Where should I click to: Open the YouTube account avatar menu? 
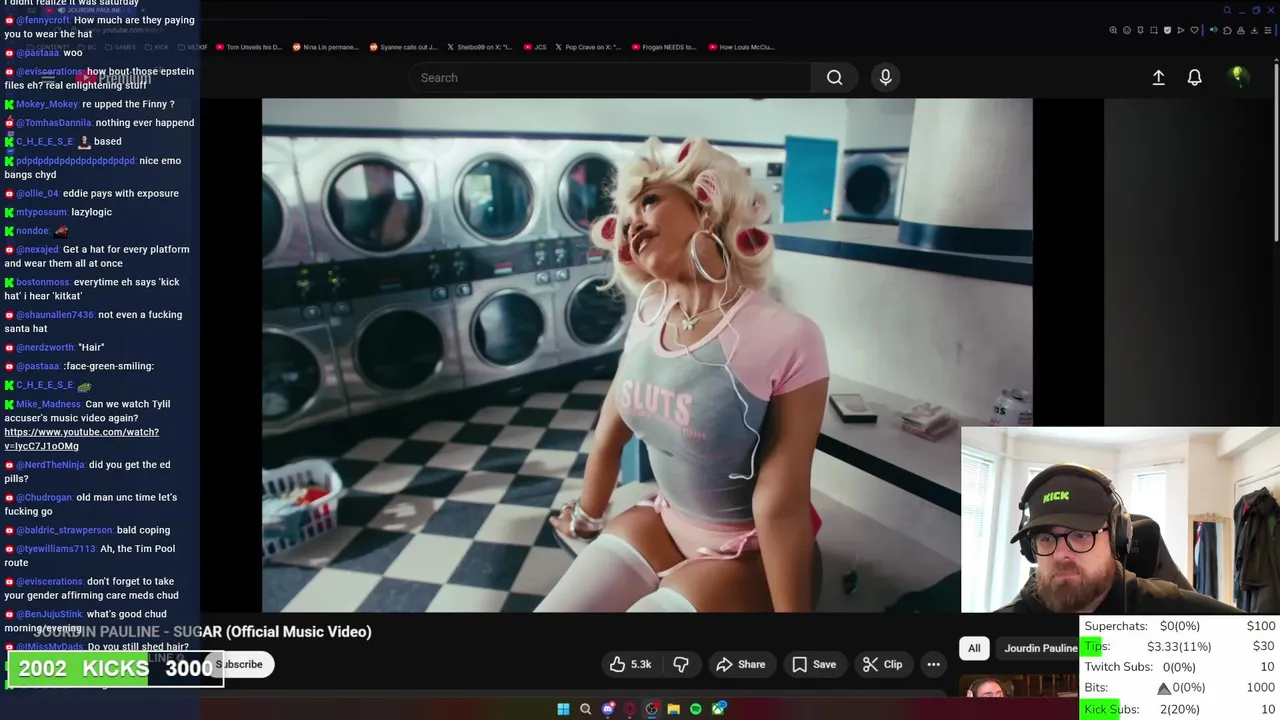coord(1238,76)
